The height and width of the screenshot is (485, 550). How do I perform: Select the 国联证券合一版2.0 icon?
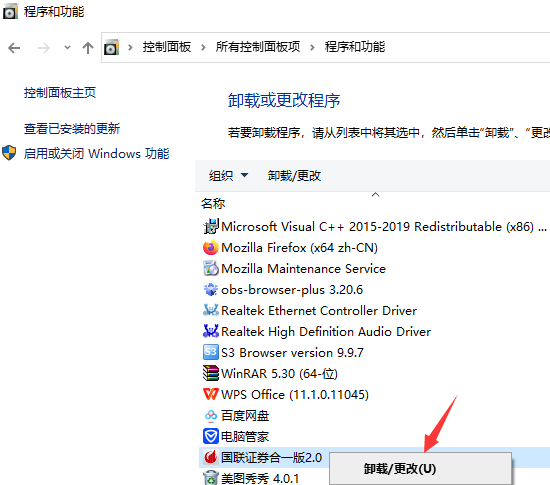click(211, 457)
